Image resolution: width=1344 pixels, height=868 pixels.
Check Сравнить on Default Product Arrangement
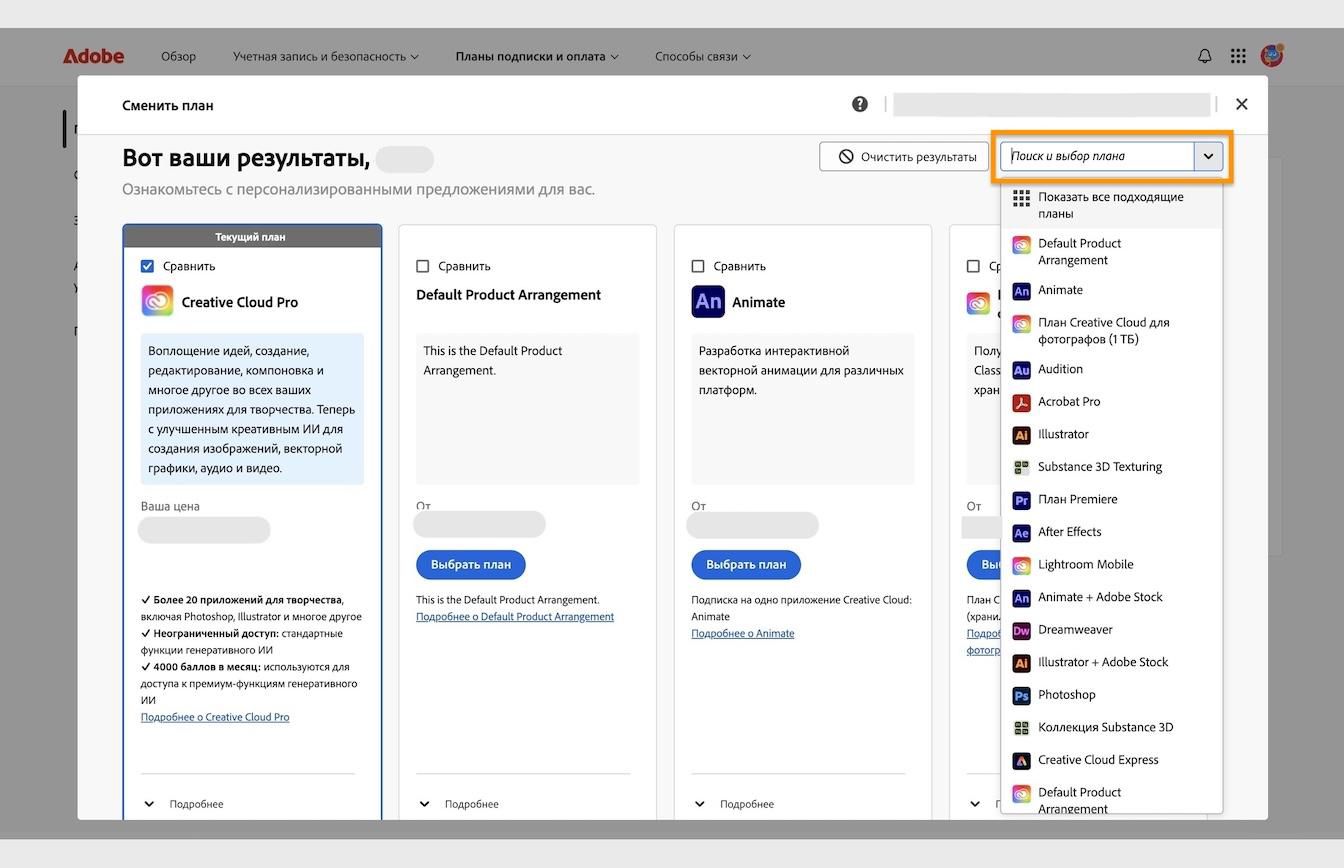click(422, 265)
